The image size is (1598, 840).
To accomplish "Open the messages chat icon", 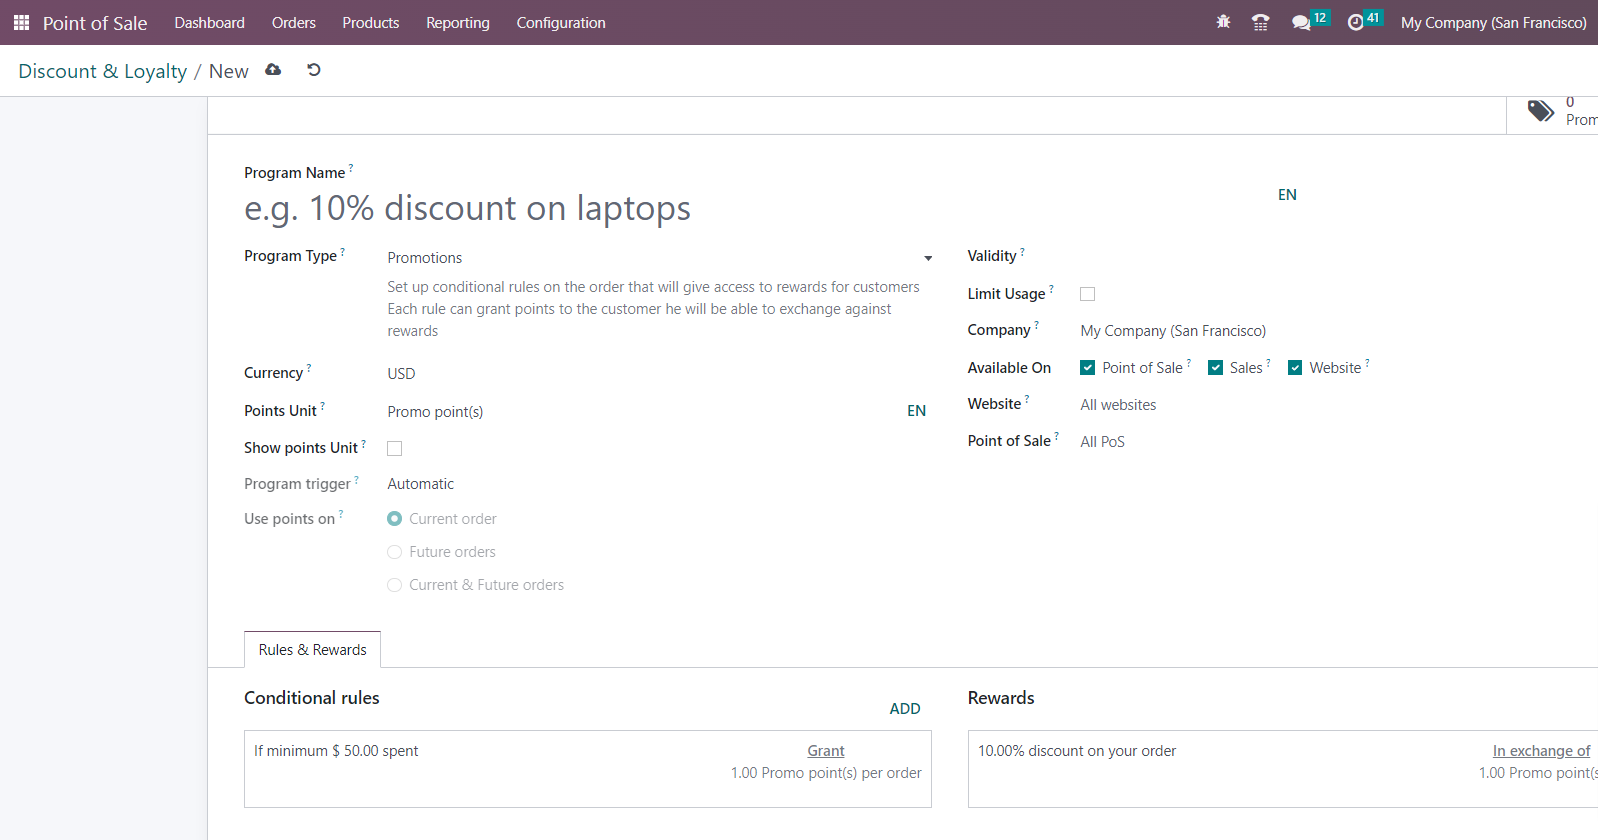I will (1301, 22).
